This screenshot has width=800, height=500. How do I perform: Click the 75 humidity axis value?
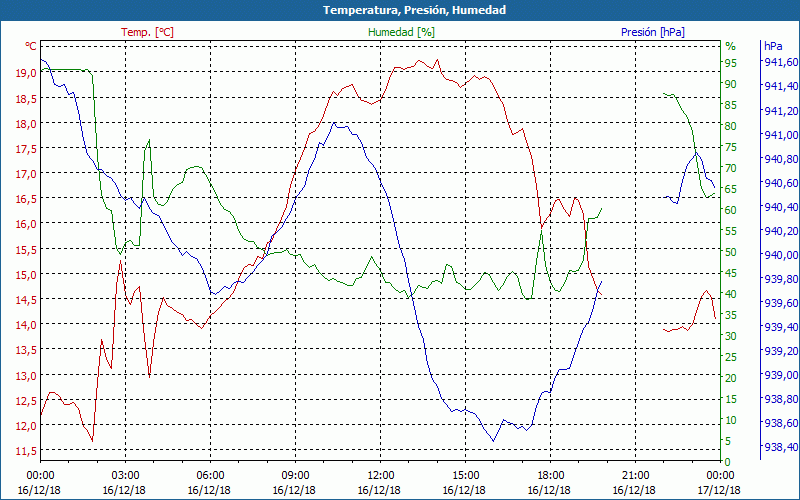(731, 147)
